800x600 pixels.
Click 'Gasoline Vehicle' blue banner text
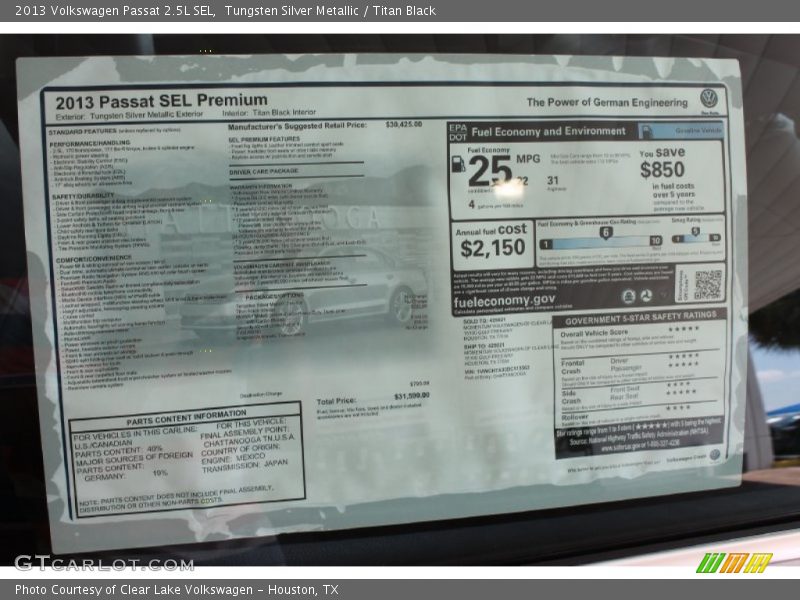pyautogui.click(x=697, y=131)
